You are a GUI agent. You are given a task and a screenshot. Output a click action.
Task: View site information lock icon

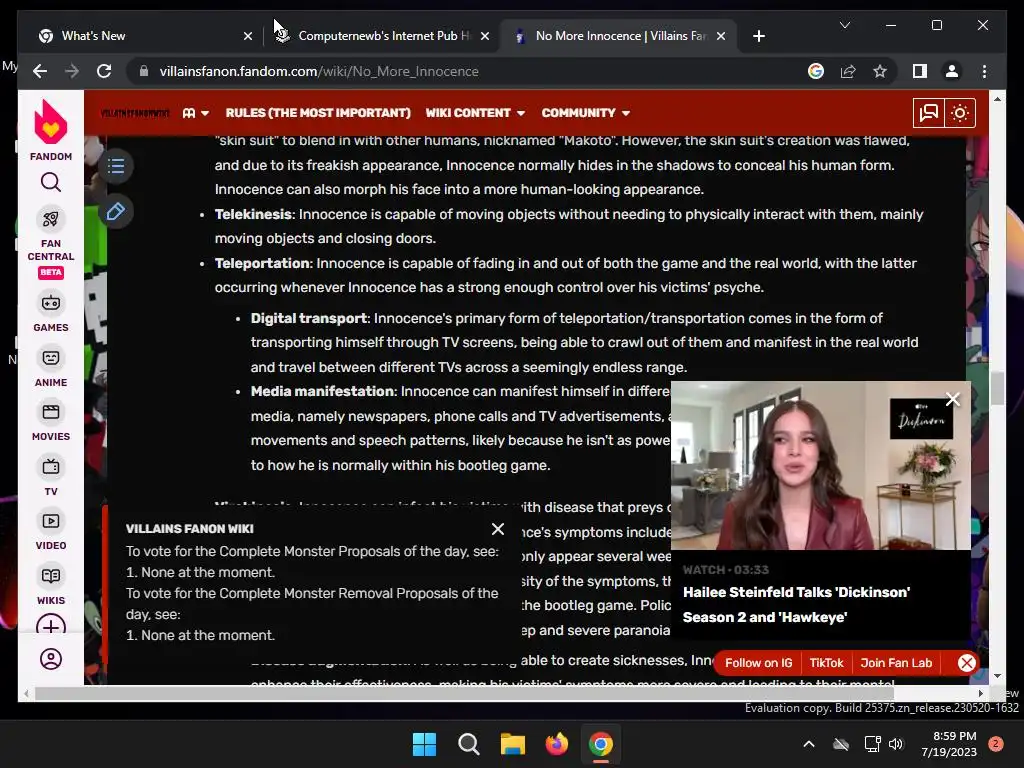(x=144, y=71)
